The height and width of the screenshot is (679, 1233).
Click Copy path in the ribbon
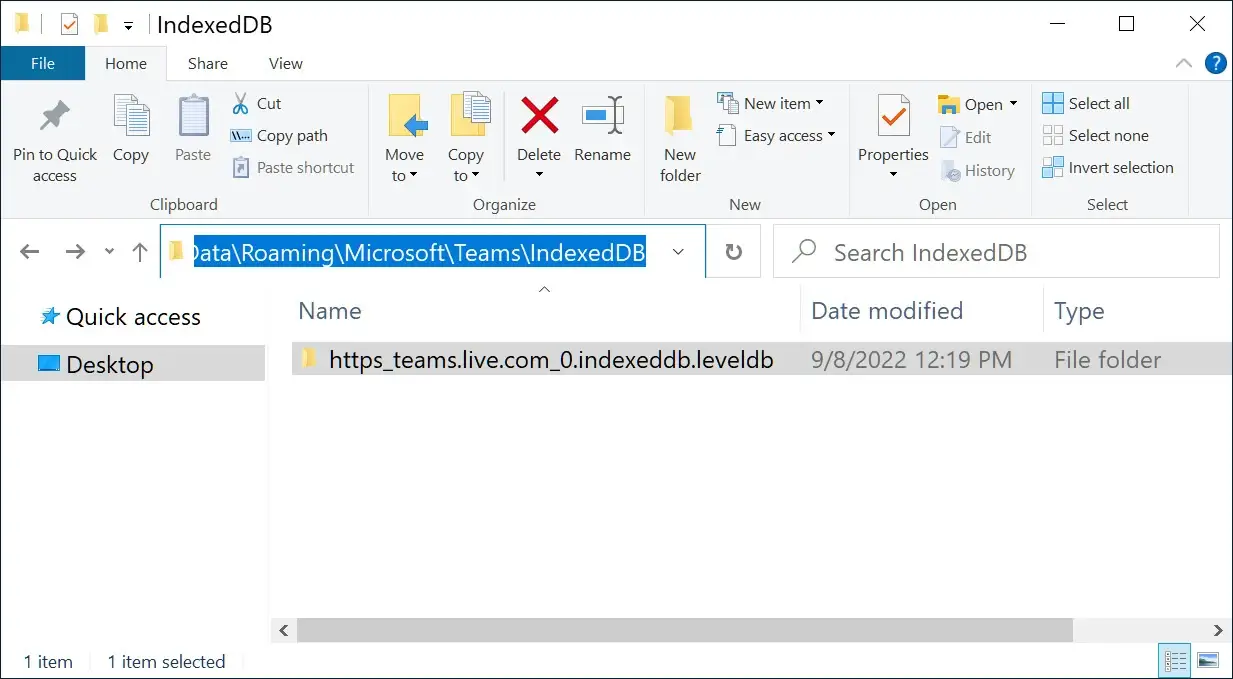pos(279,135)
